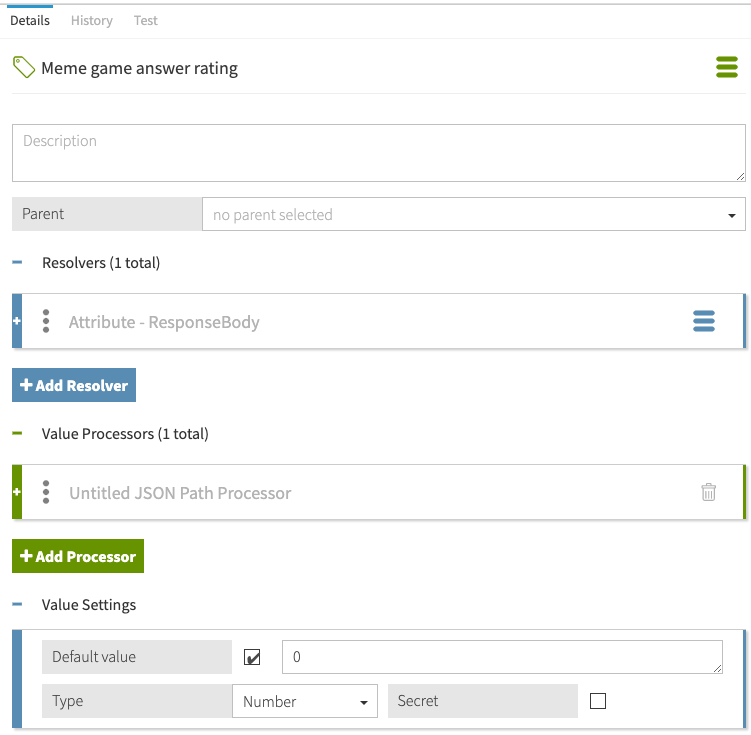The width and height of the screenshot is (751, 735).
Task: Delete the Untitled JSON Path Processor with the trash icon
Action: click(x=708, y=492)
